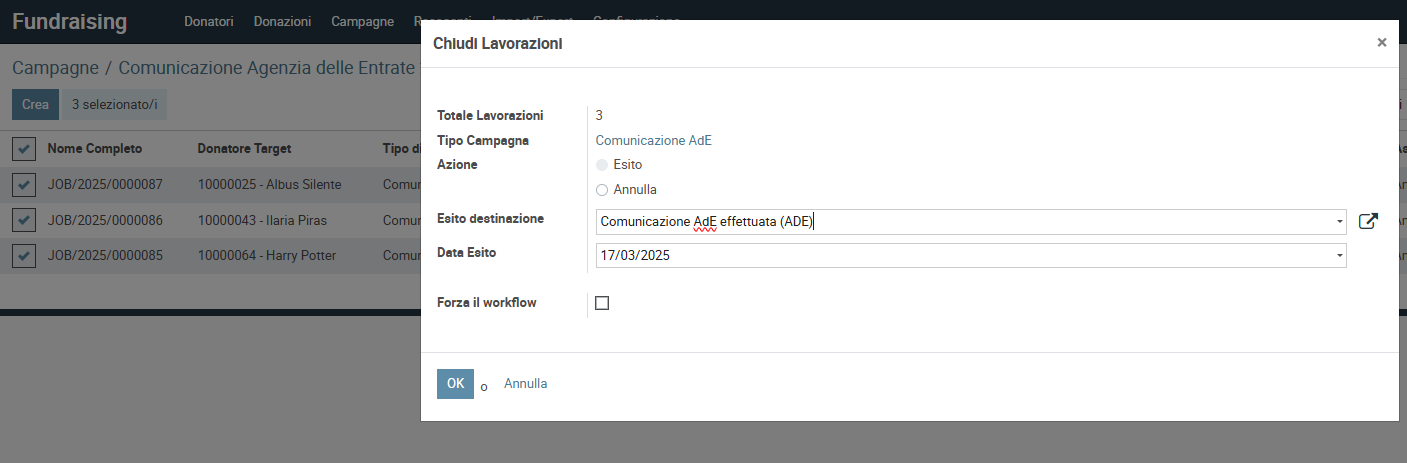Open the Donazioni menu
The width and height of the screenshot is (1407, 463).
(x=282, y=21)
